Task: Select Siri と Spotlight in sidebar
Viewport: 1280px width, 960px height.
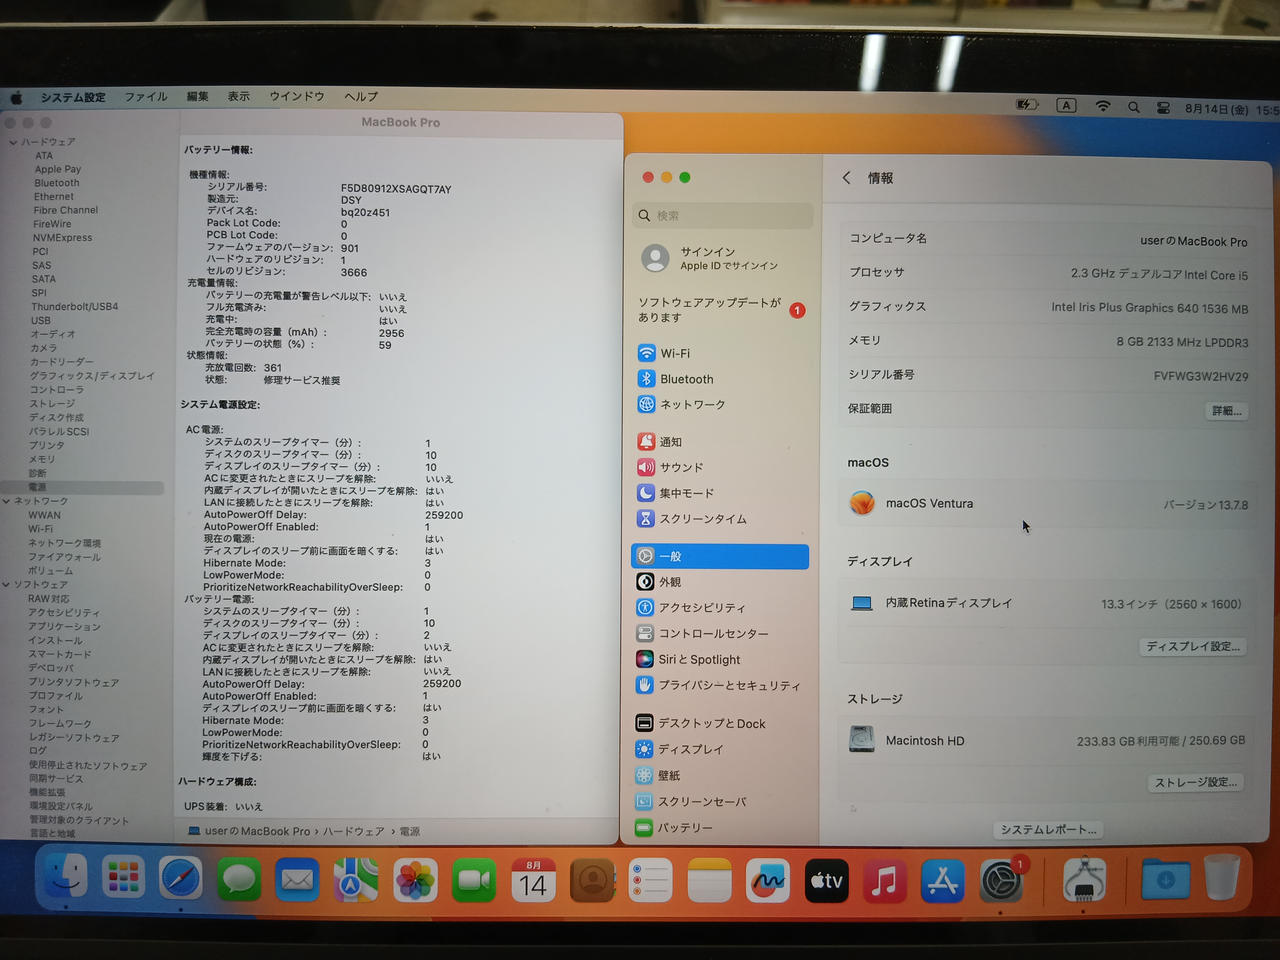Action: 720,659
